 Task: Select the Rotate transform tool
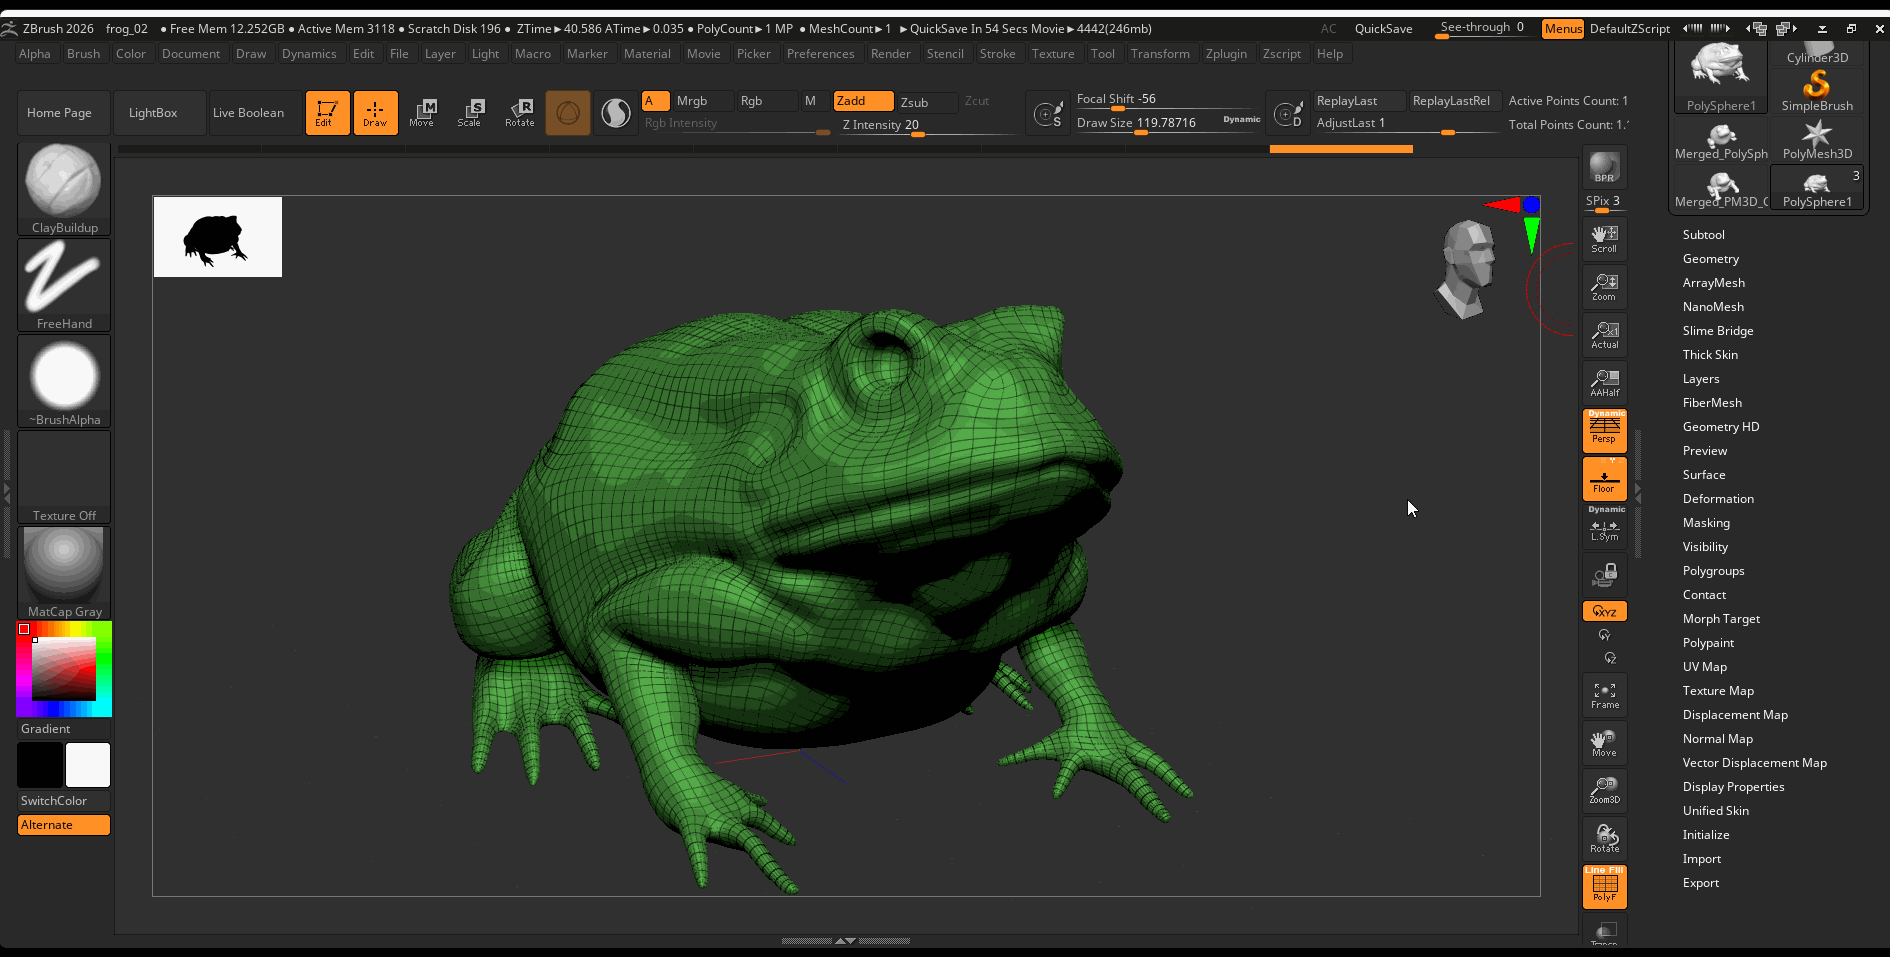click(x=519, y=112)
